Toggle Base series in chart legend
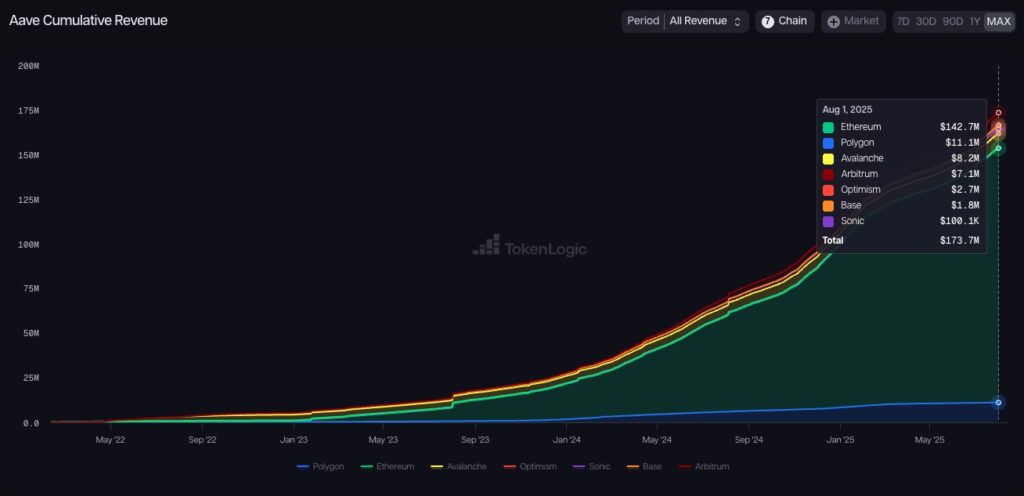Screen dimensions: 1024x496 (x=643, y=467)
